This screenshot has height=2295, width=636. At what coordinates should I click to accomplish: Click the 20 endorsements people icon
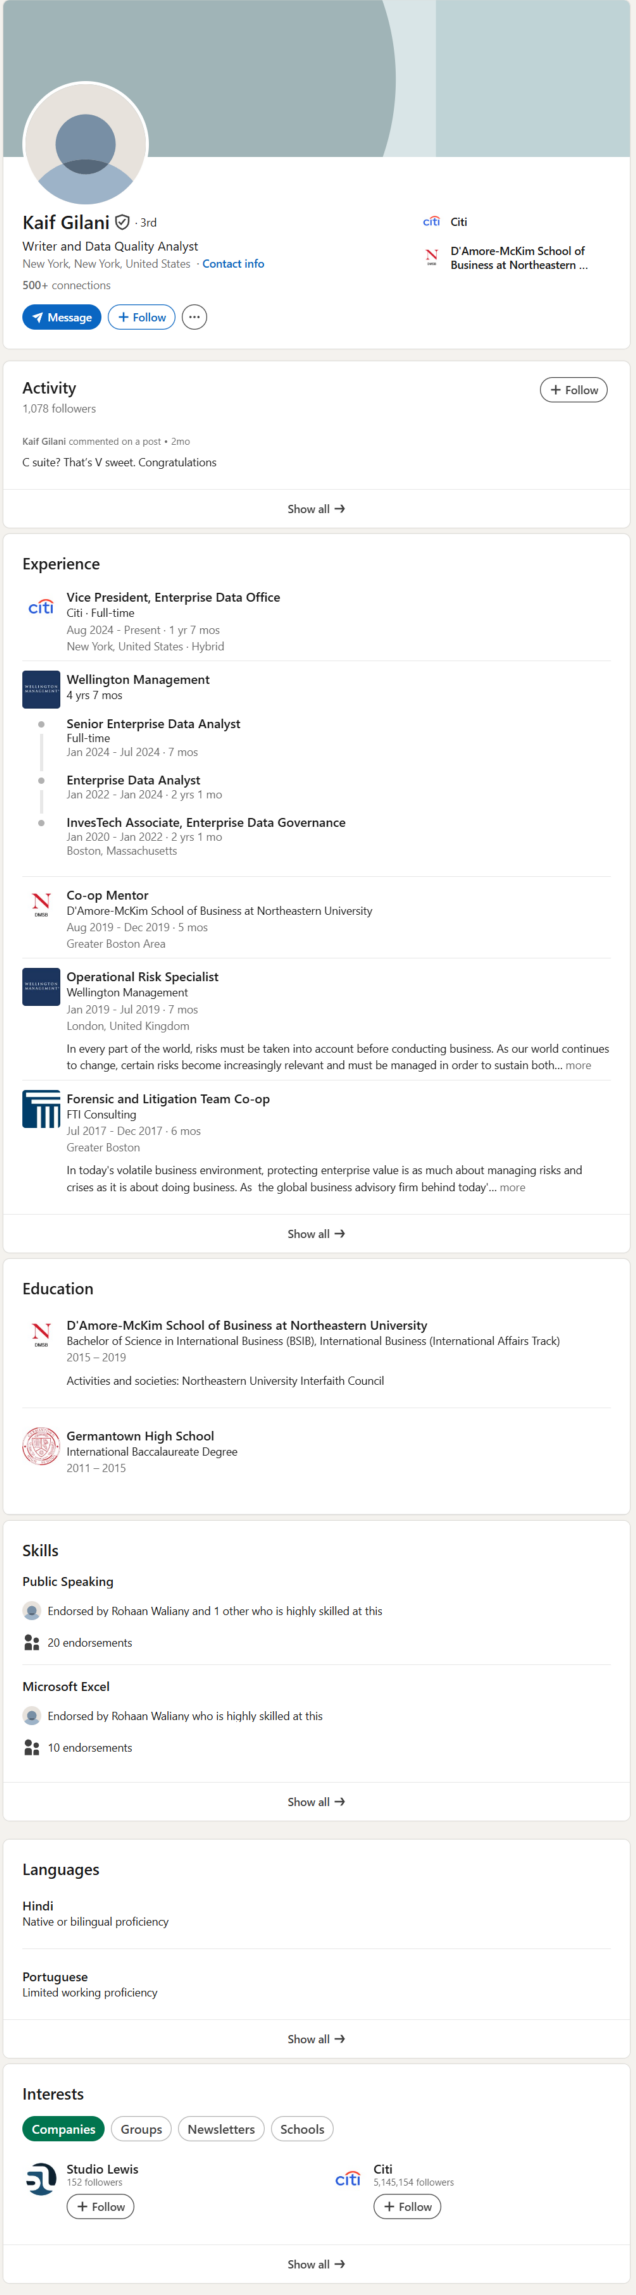pyautogui.click(x=32, y=1642)
